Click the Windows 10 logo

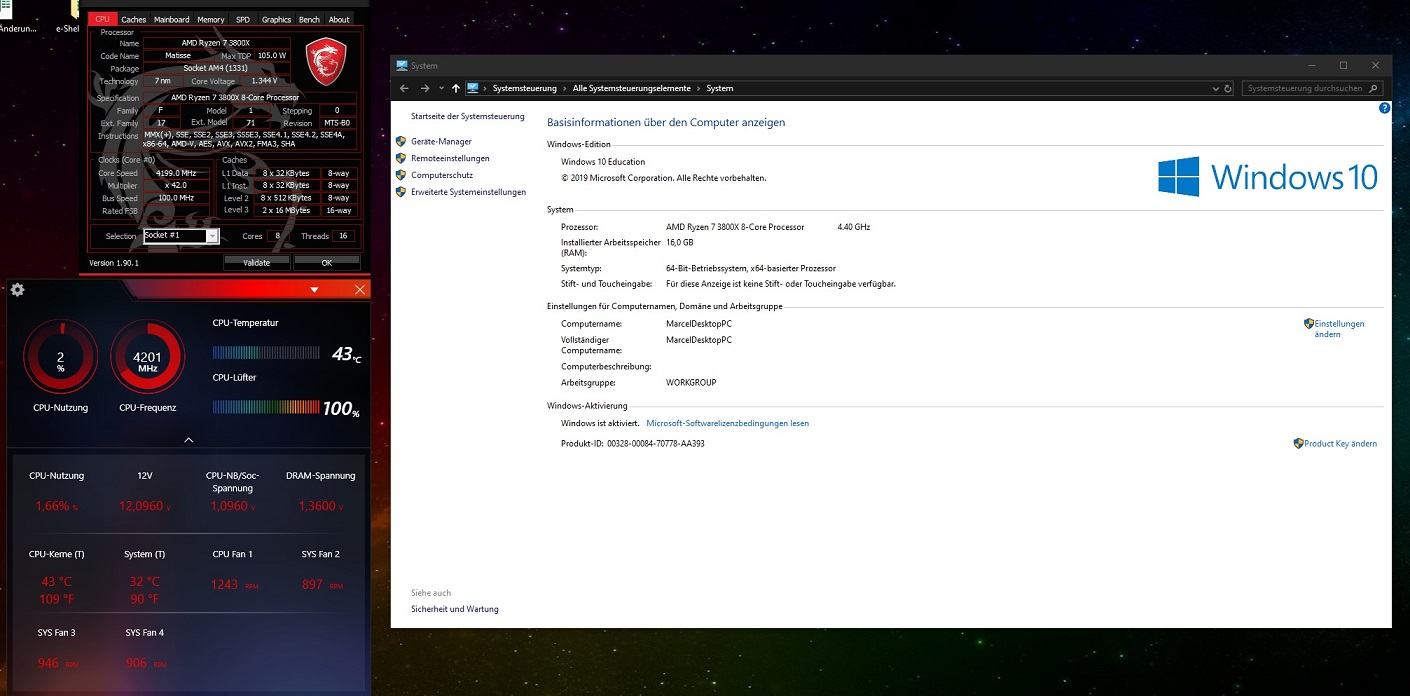1268,177
